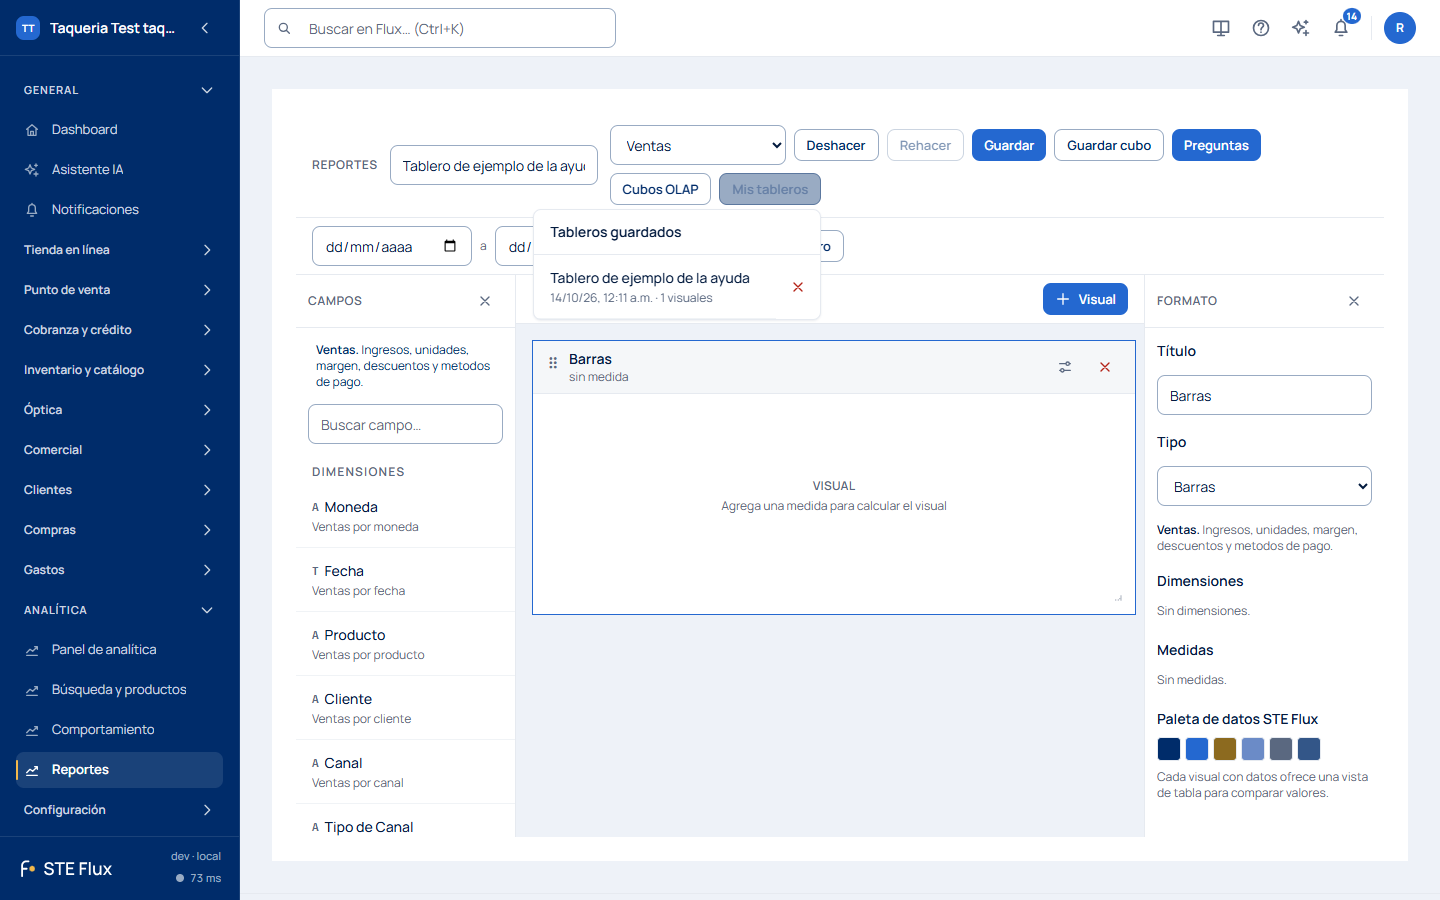Open settings sliders icon of Barras visual

click(1065, 367)
